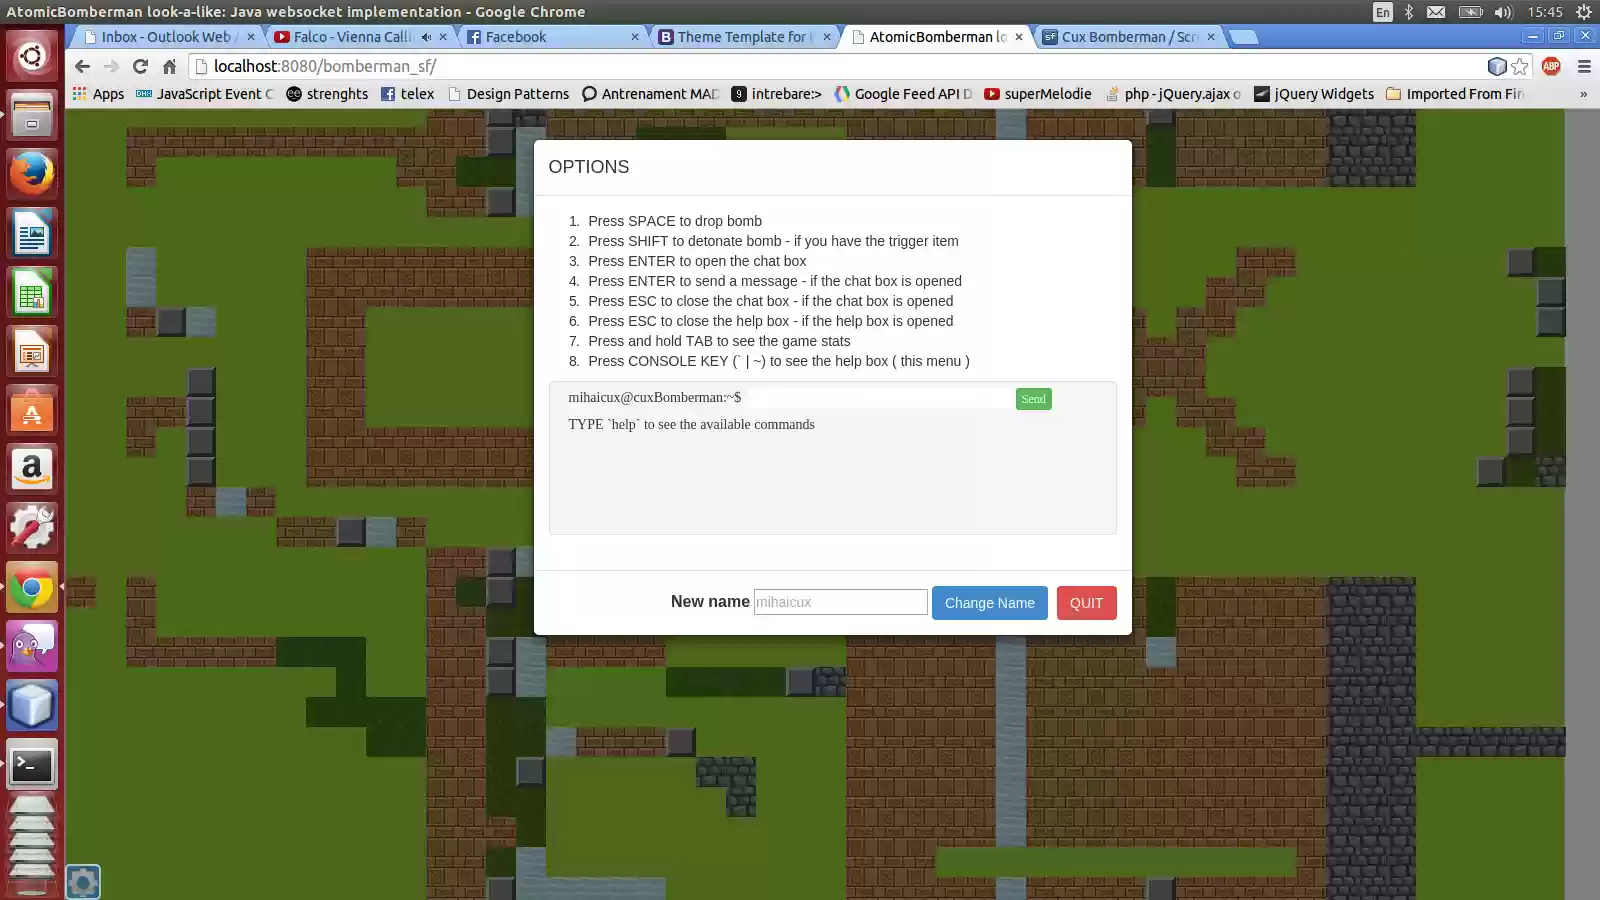Click the Adblock Plus icon near the address bar
The height and width of the screenshot is (900, 1600).
click(1552, 67)
